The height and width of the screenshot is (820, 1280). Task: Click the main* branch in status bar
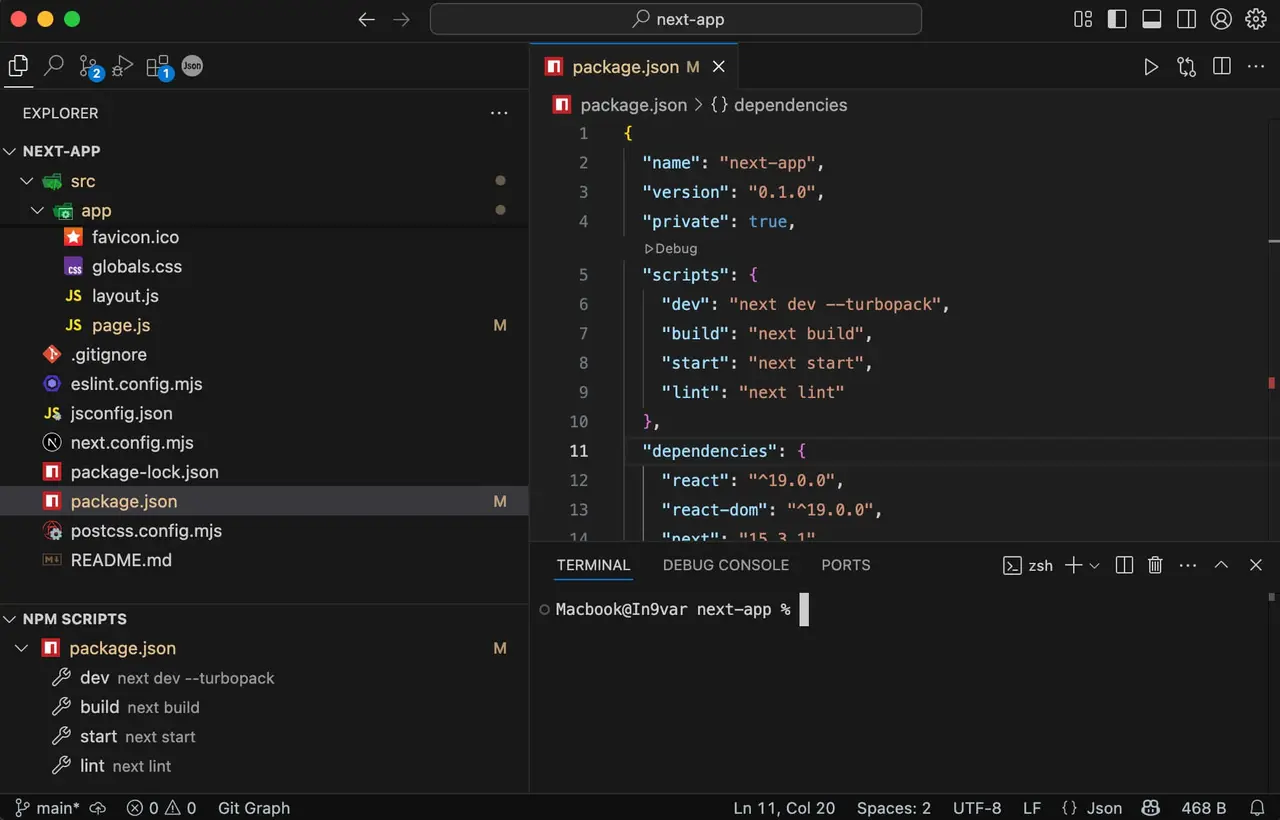tap(47, 808)
